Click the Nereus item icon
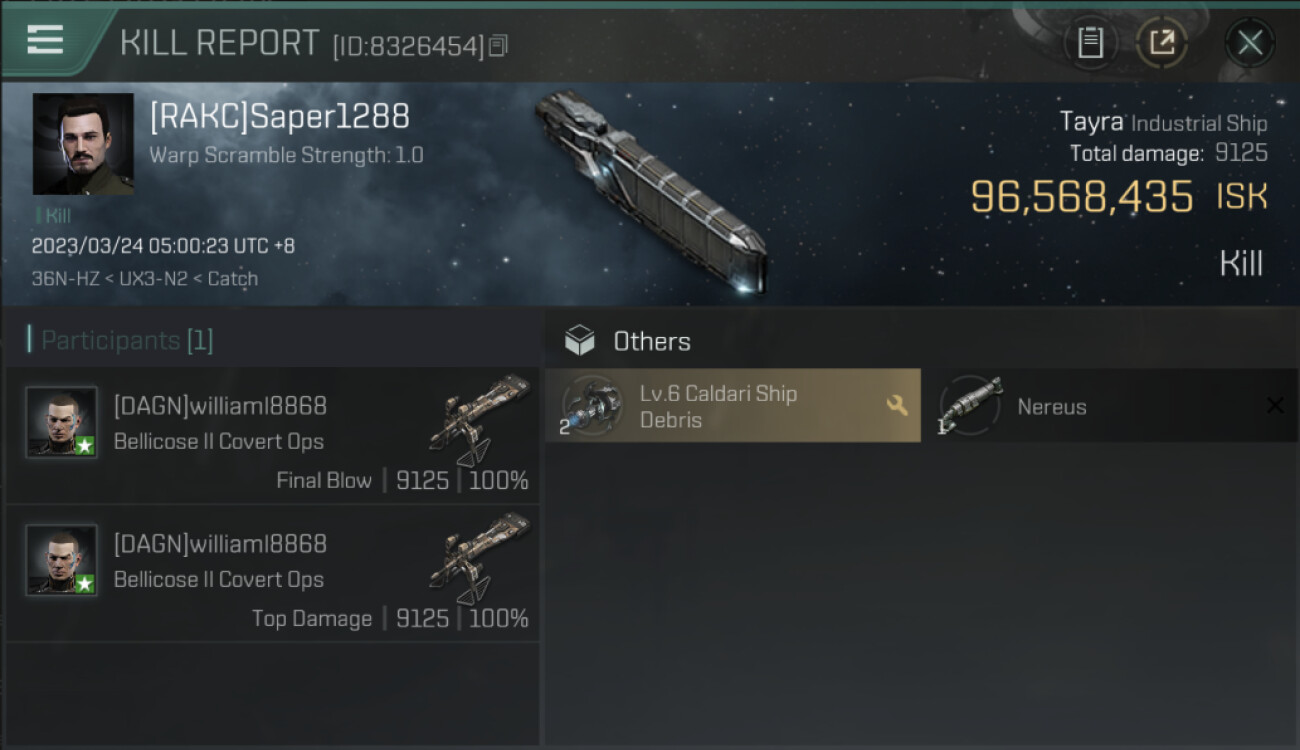The width and height of the screenshot is (1300, 750). pos(970,405)
